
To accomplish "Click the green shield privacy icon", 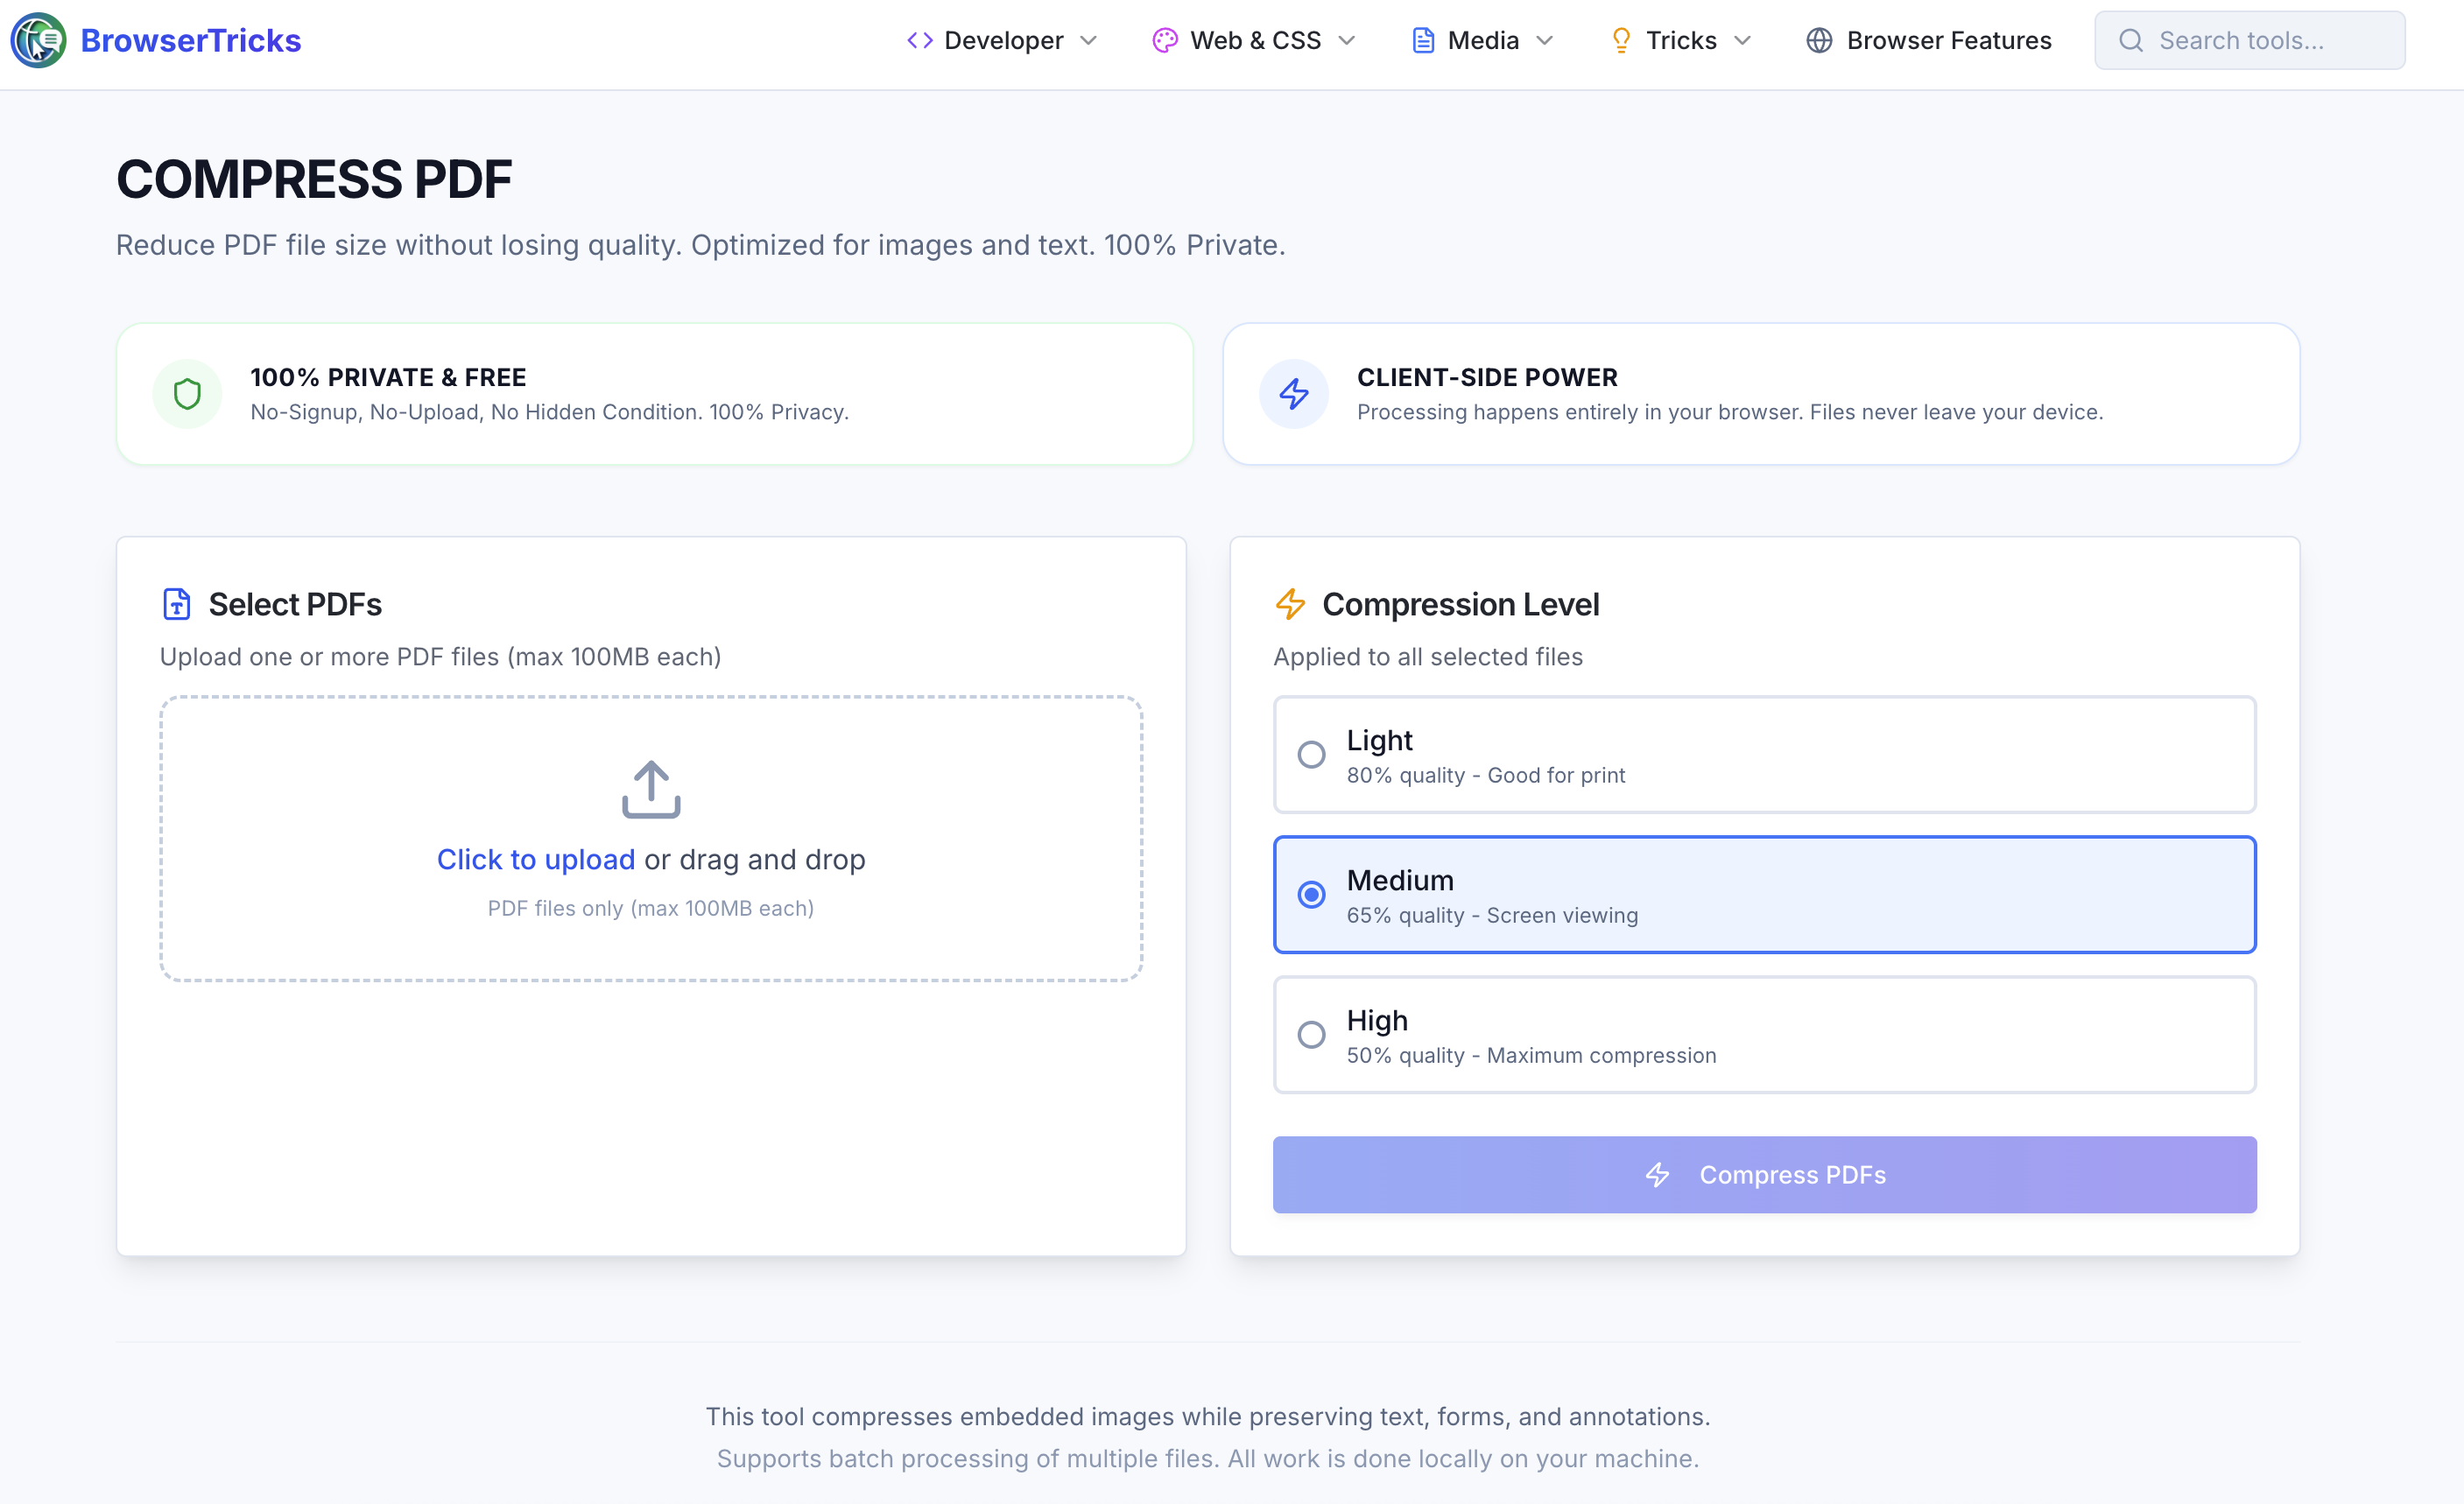I will pos(188,394).
